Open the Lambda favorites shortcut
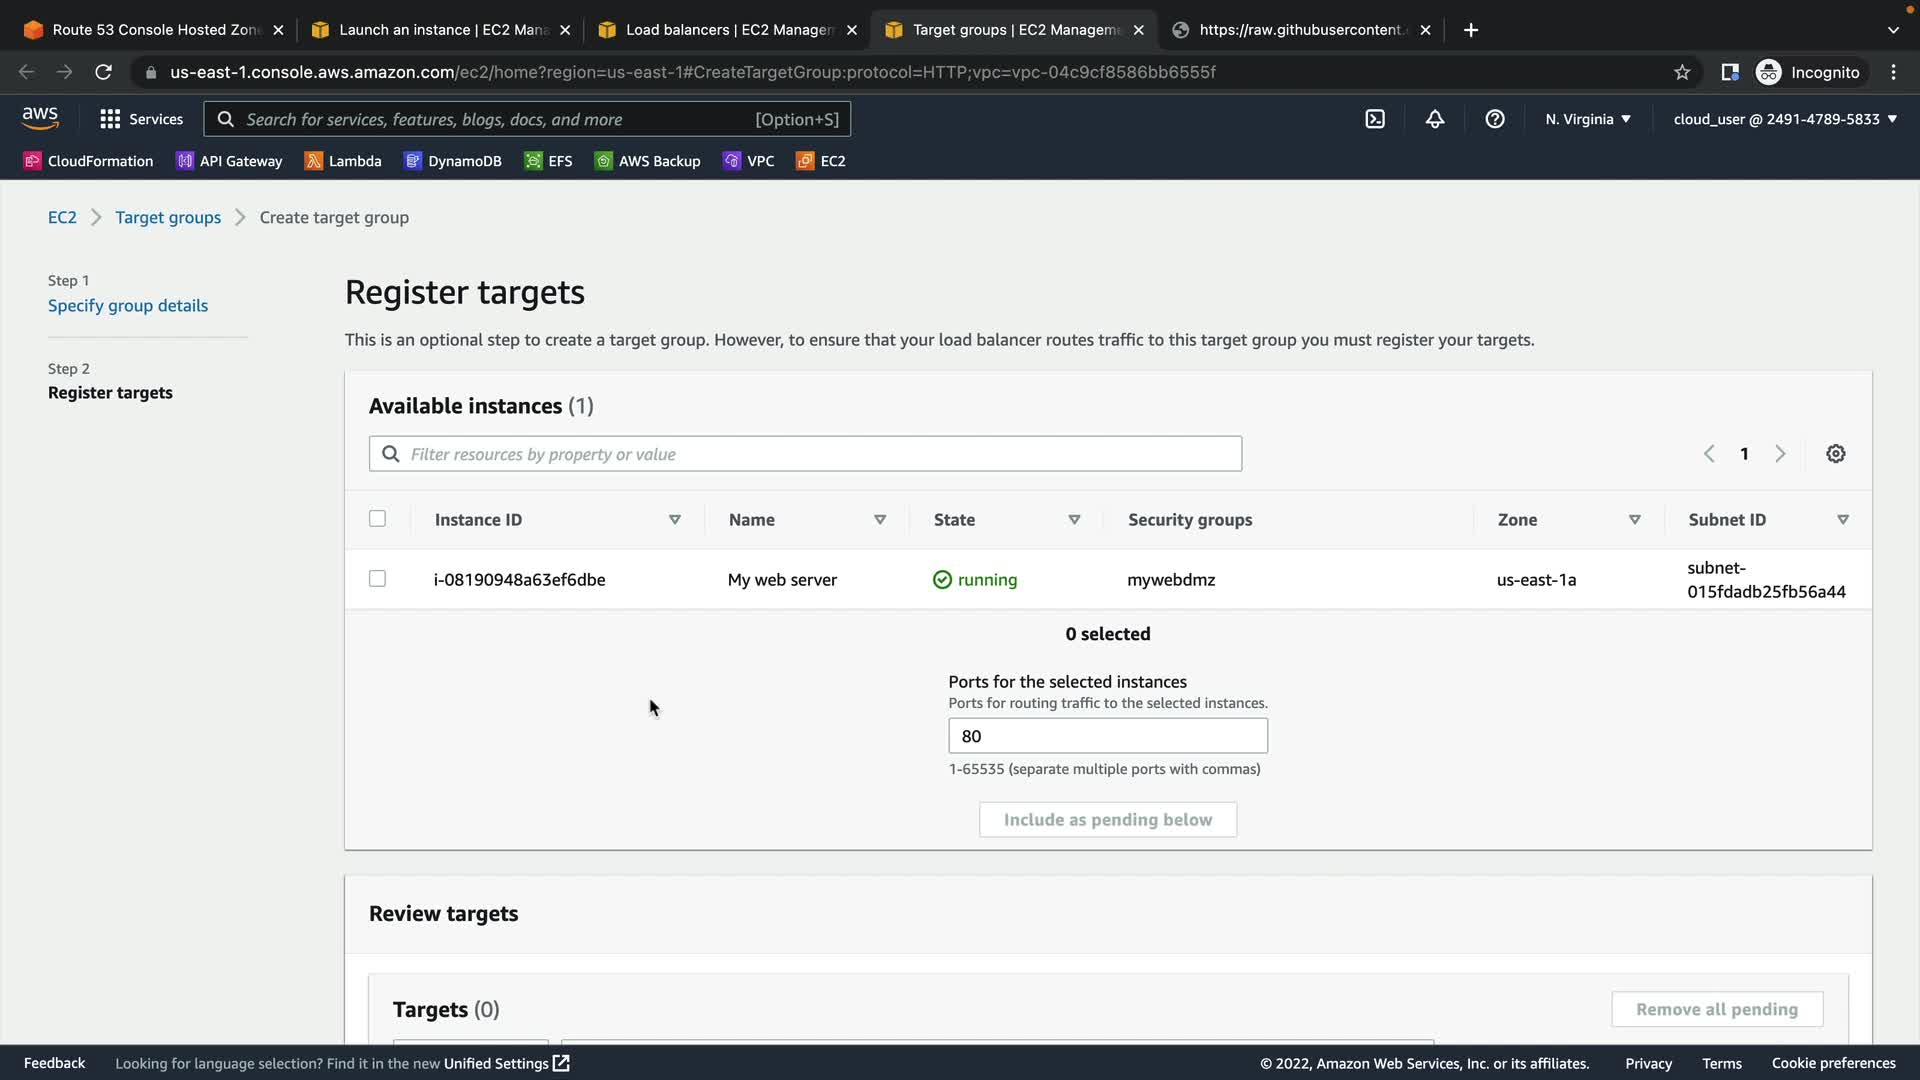Viewport: 1920px width, 1080px height. 343,161
